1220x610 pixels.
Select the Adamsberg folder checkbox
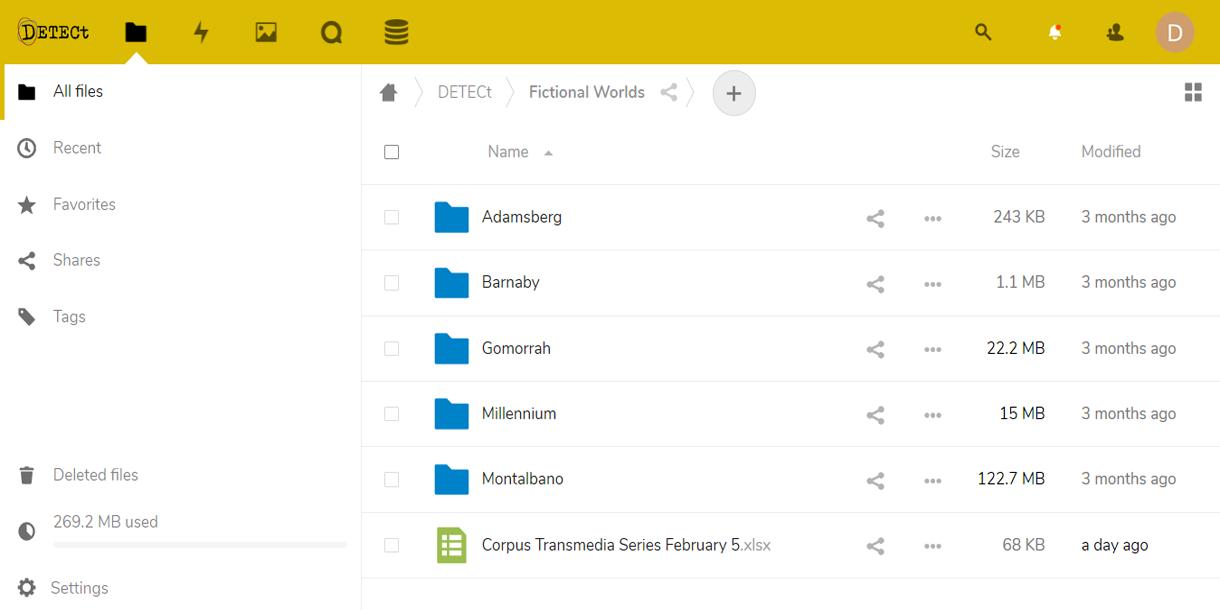[392, 217]
